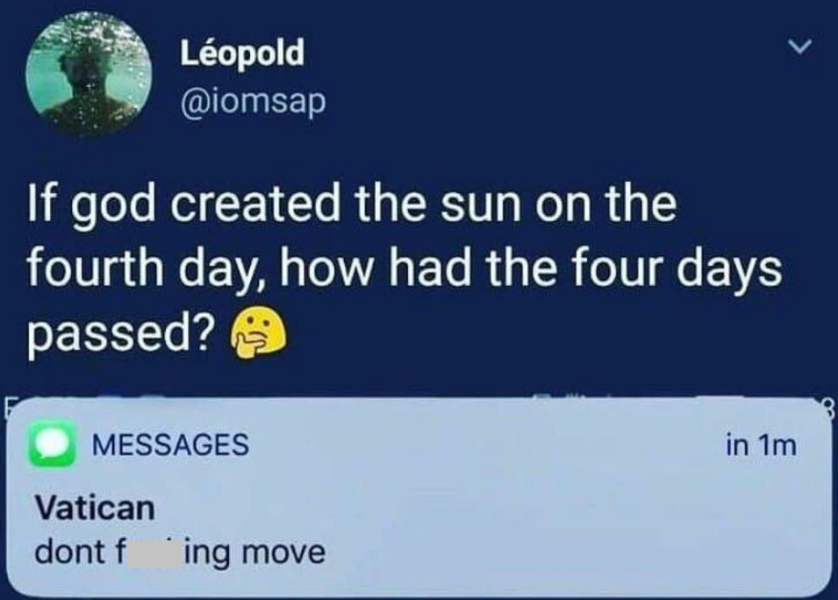
Task: Open the tweet options chevron menu
Action: tap(798, 47)
